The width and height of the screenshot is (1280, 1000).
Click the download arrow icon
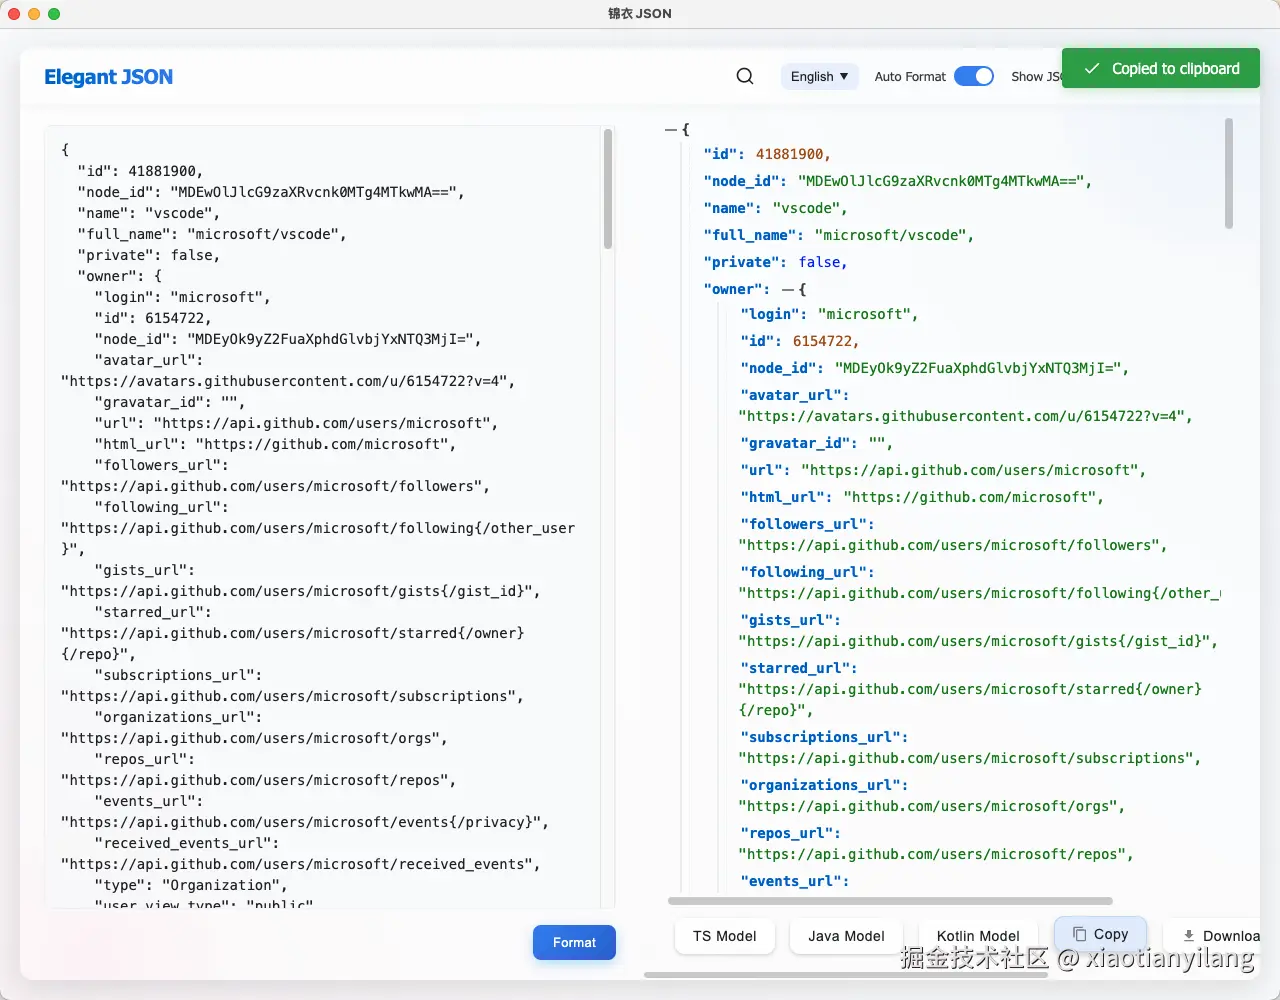(1189, 936)
